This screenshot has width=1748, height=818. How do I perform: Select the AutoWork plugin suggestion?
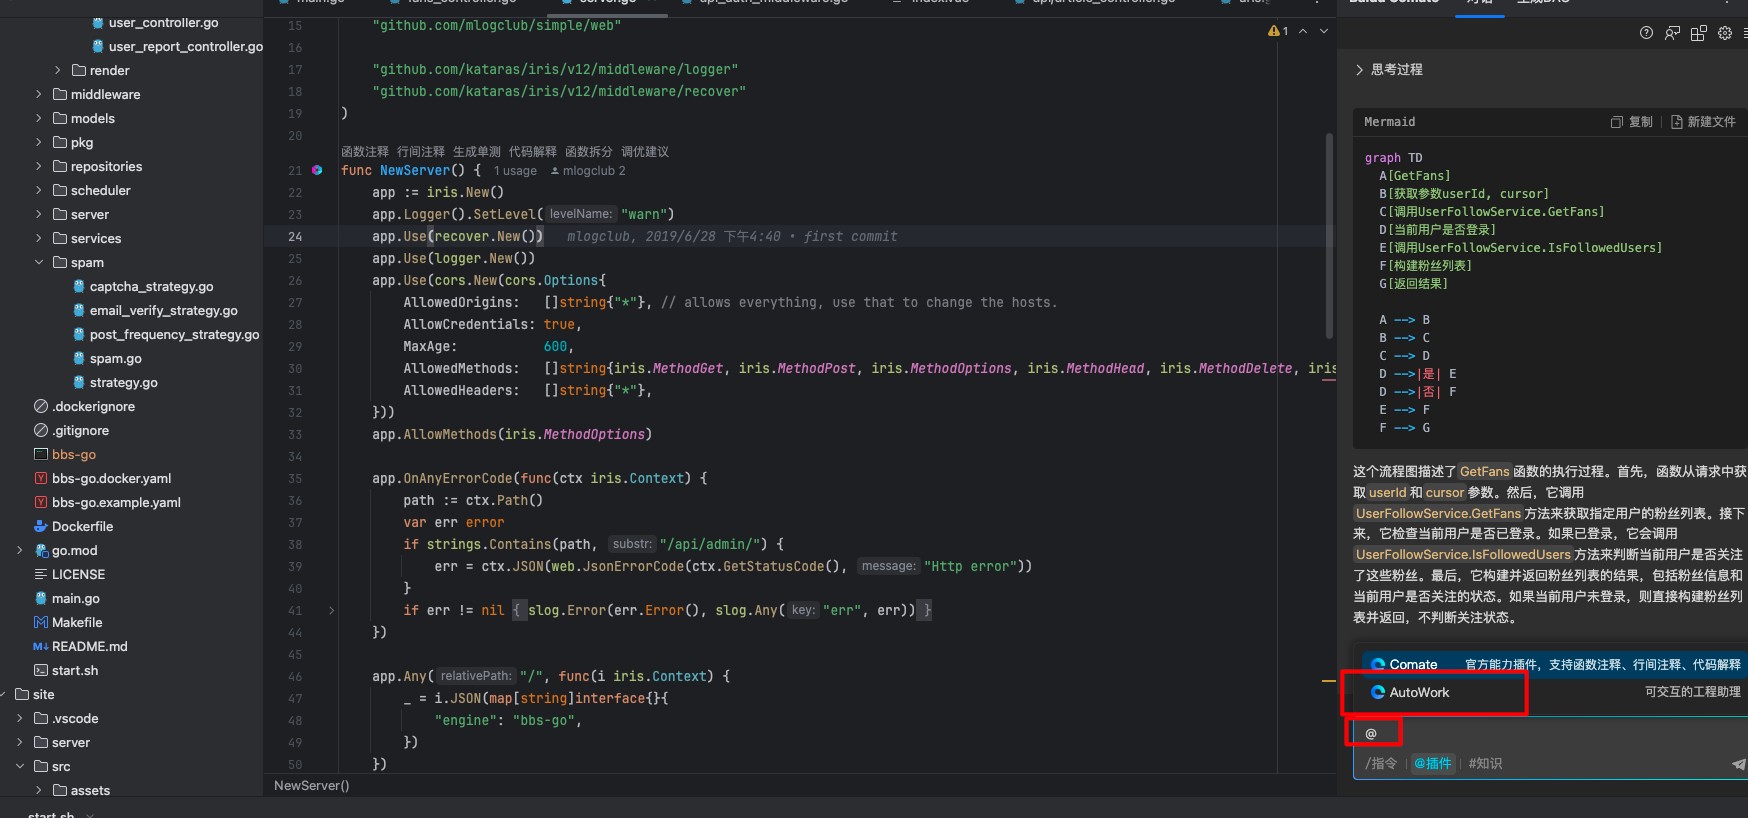(1554, 692)
